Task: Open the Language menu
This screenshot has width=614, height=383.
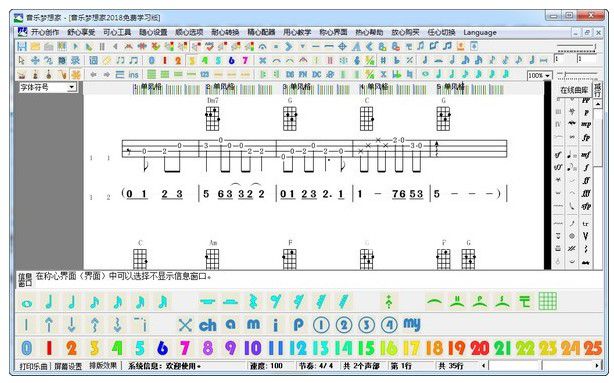Action: 480,32
